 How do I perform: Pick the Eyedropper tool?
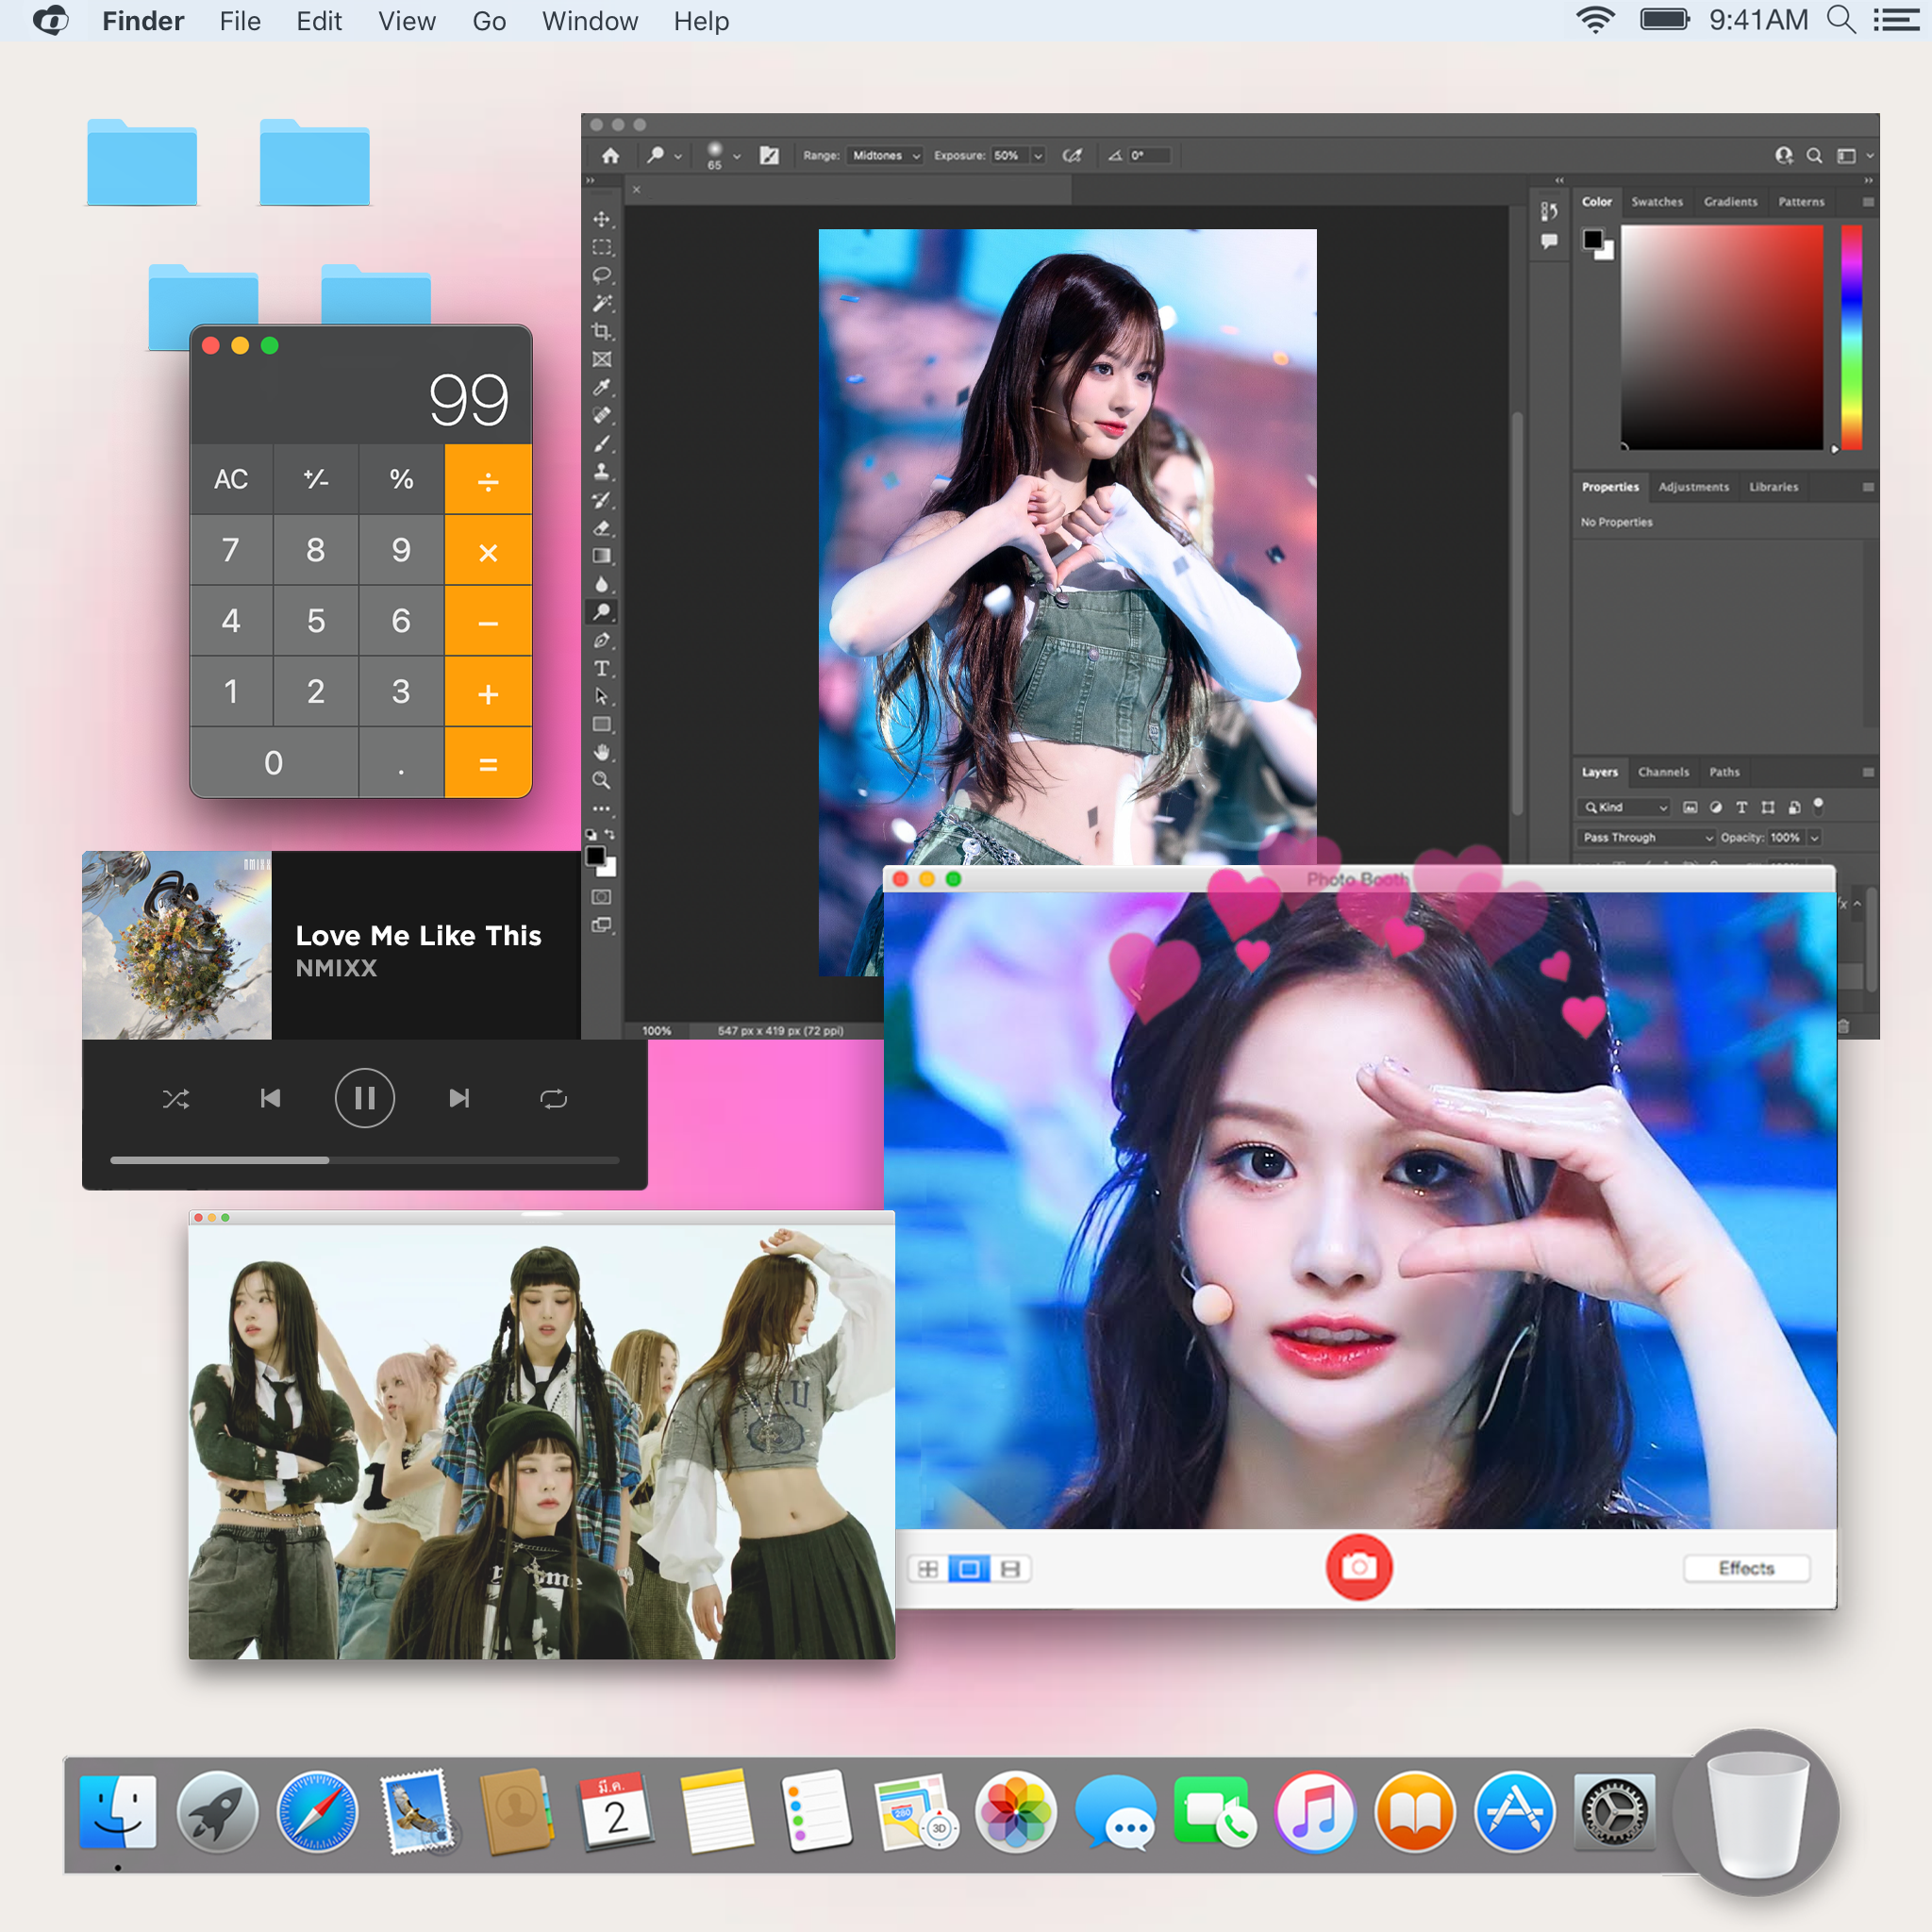tap(601, 387)
